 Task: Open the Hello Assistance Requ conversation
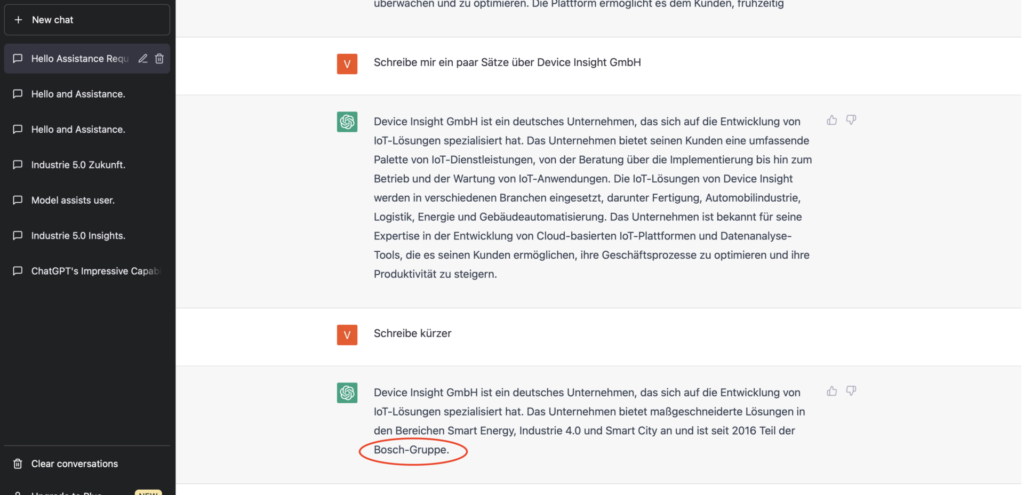87,59
